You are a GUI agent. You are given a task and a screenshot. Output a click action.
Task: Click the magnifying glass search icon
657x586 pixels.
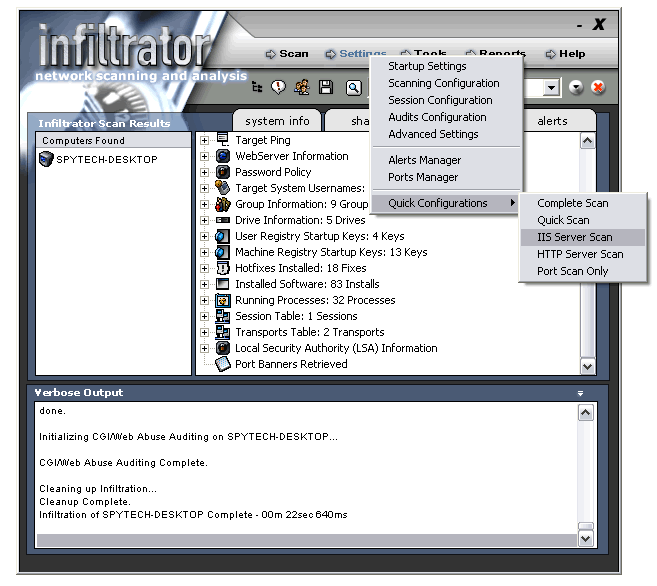354,88
